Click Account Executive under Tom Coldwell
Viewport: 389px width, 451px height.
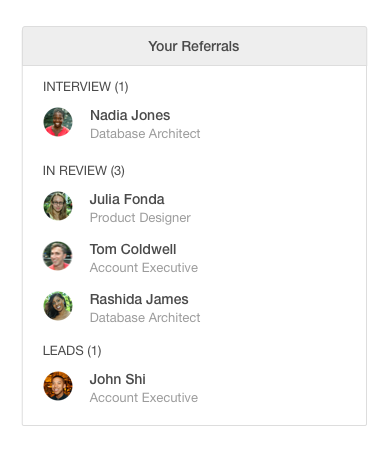tap(144, 268)
